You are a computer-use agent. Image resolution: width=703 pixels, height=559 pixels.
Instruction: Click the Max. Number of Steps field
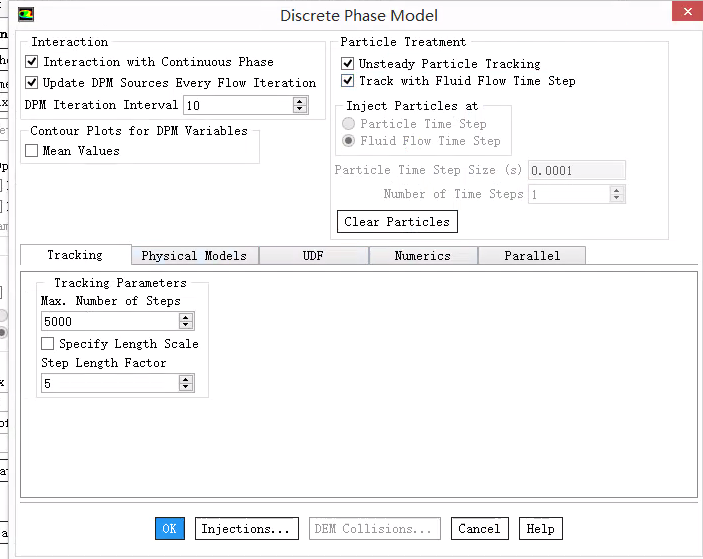click(x=110, y=321)
